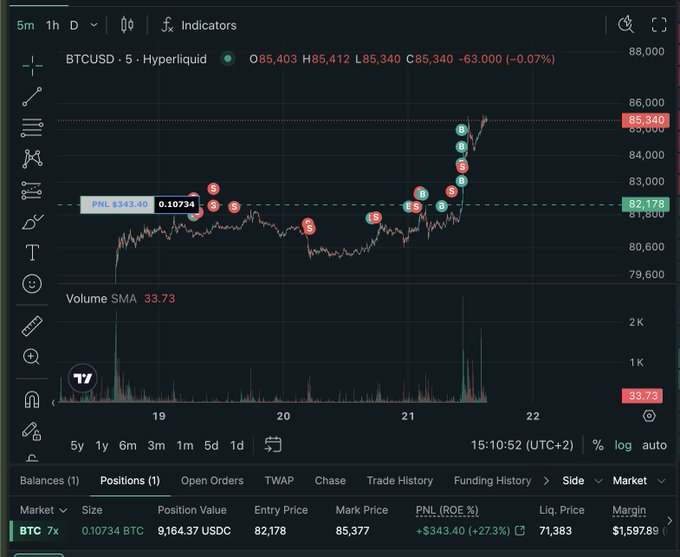Set chart range to 1m
Image resolution: width=680 pixels, height=557 pixels.
185,446
